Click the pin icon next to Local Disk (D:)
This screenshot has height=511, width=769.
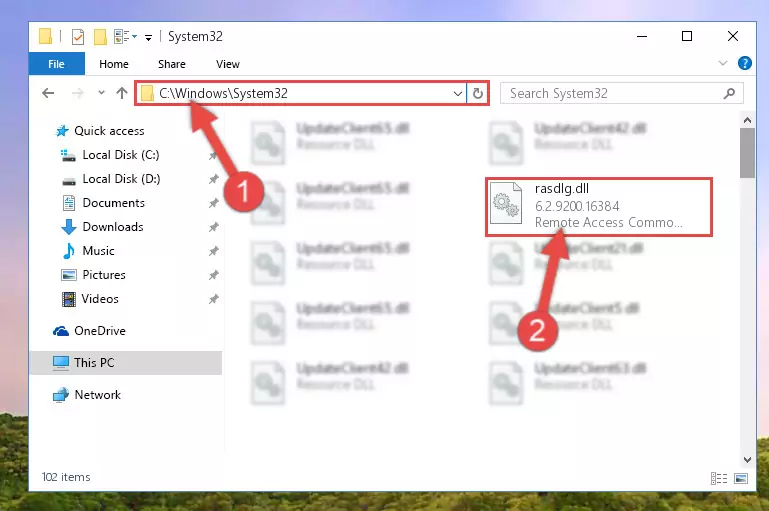[213, 179]
